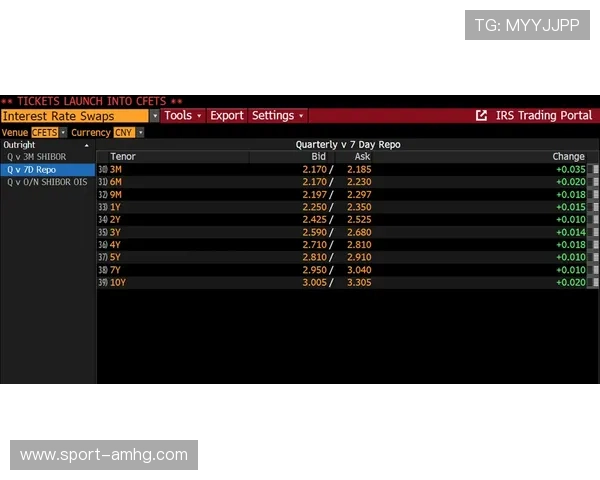Open the Settings menu

click(277, 116)
